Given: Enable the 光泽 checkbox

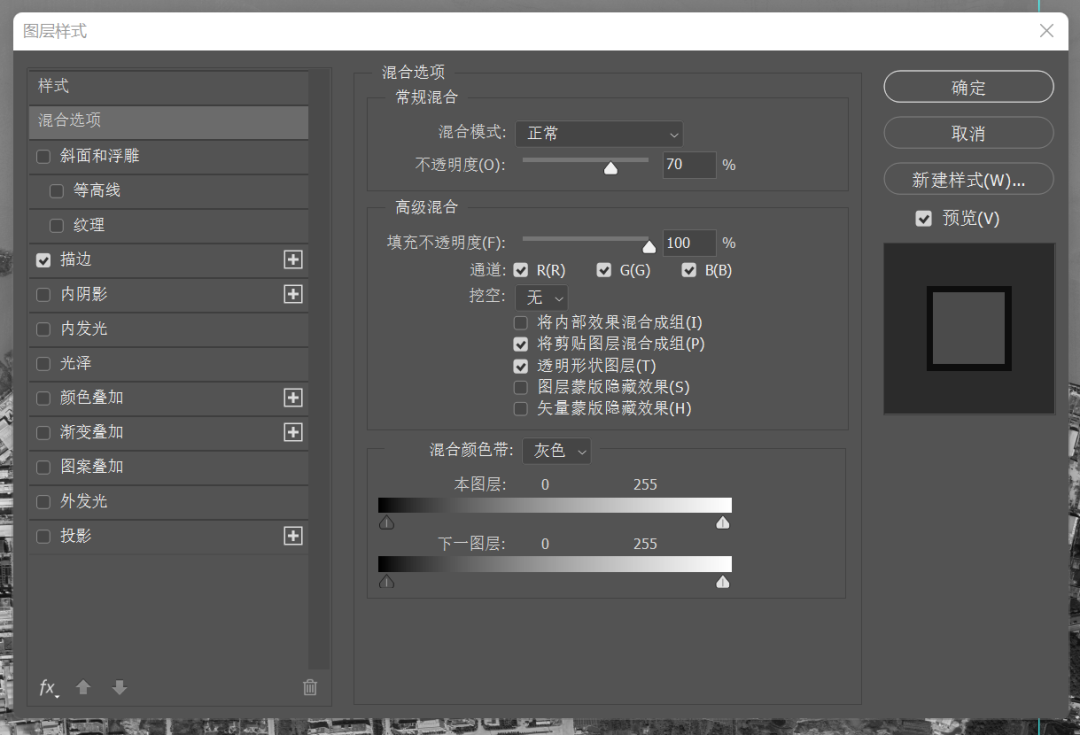Looking at the screenshot, I should tap(43, 364).
